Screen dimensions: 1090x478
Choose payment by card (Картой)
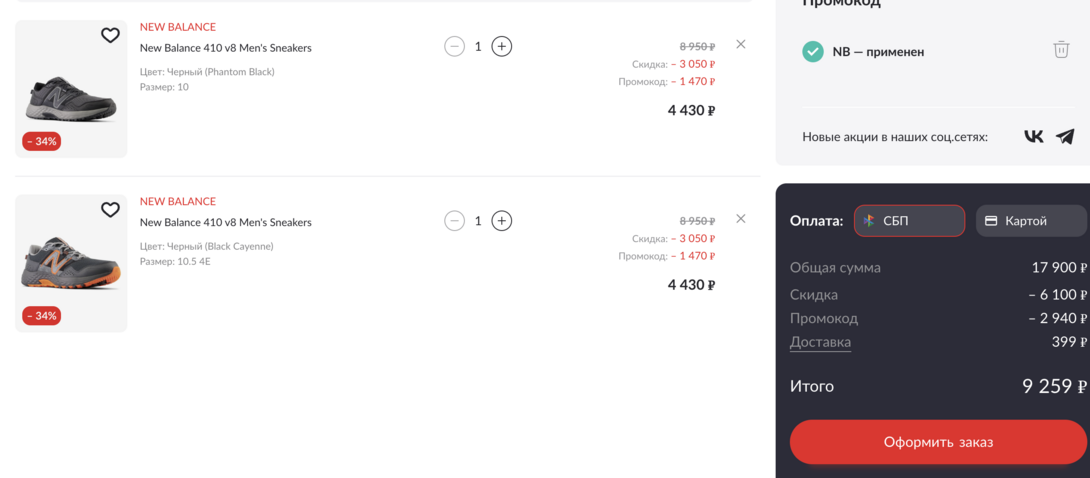click(1030, 221)
